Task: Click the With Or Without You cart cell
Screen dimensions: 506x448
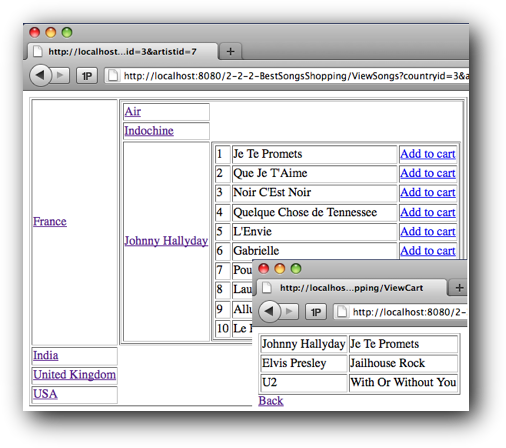Action: pos(403,383)
